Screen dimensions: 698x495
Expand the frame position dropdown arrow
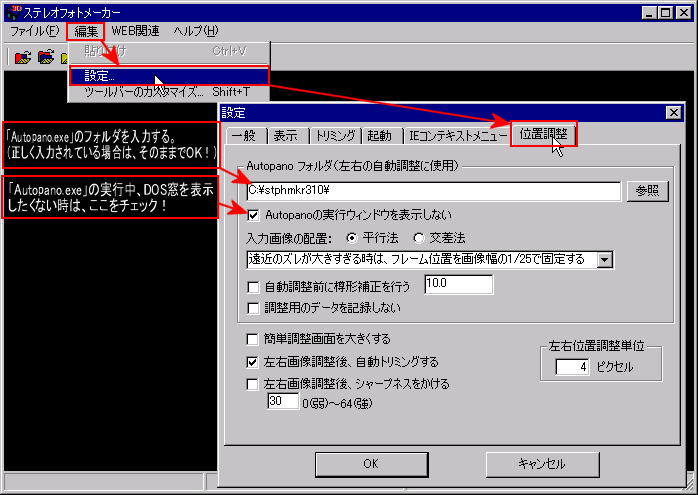click(605, 260)
